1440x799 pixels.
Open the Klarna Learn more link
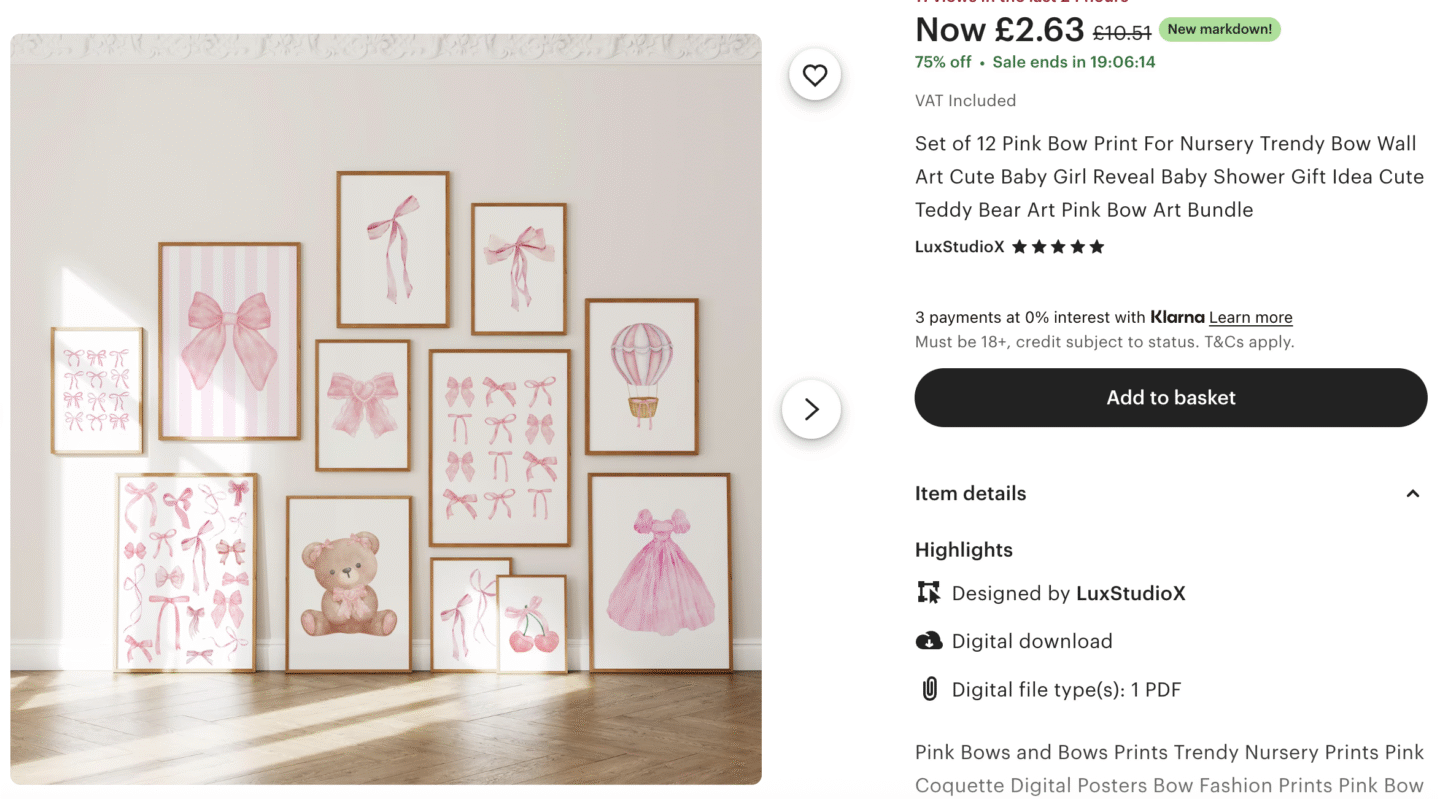1250,318
